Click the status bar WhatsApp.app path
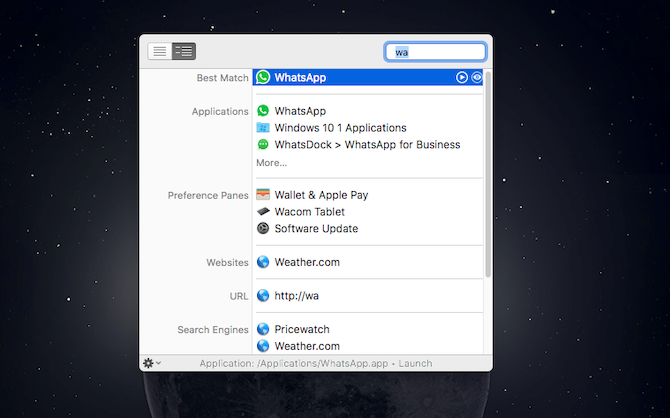Screen dimensions: 670x418 pyautogui.click(x=323, y=364)
